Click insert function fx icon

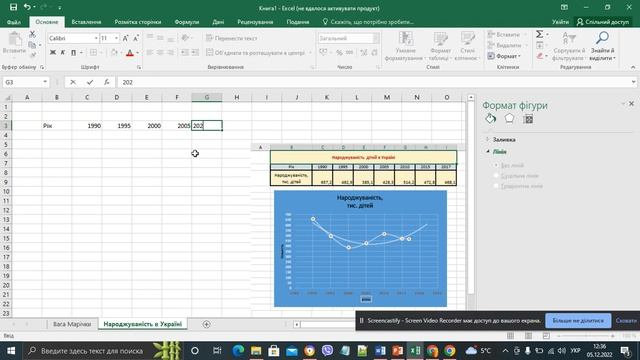(107, 82)
